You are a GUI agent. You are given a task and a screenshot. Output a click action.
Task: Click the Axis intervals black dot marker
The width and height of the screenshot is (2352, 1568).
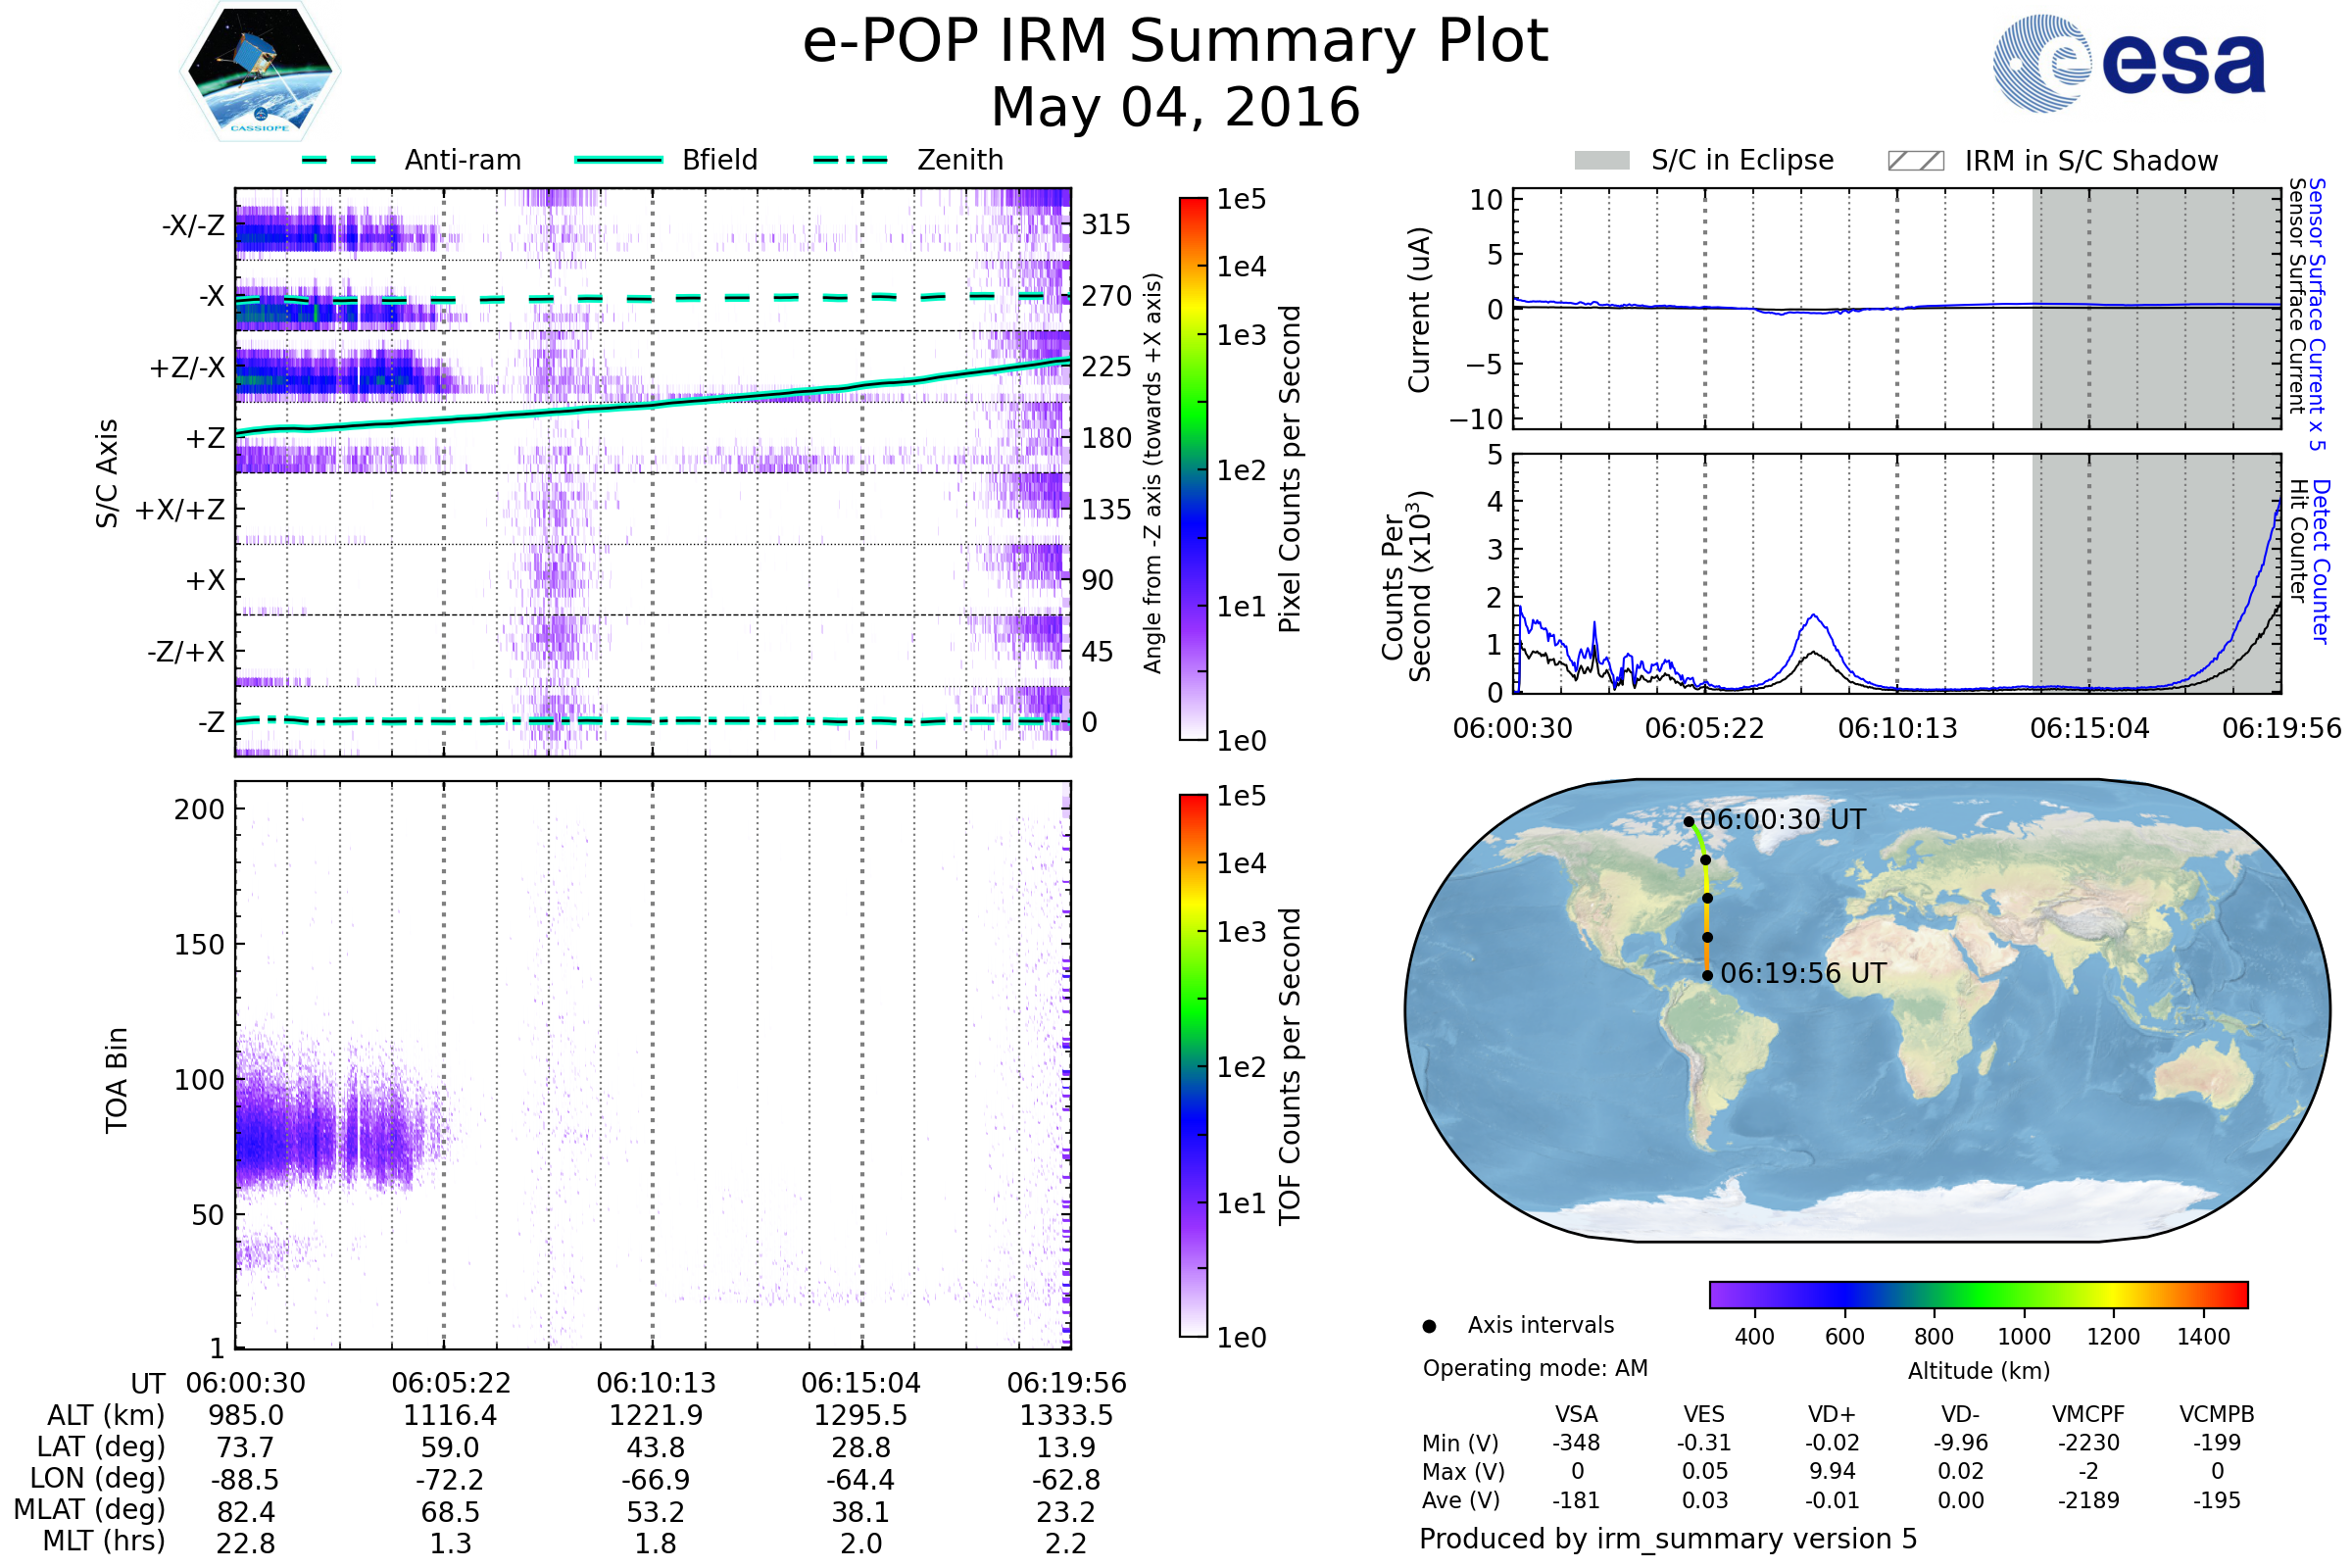pos(1429,1326)
